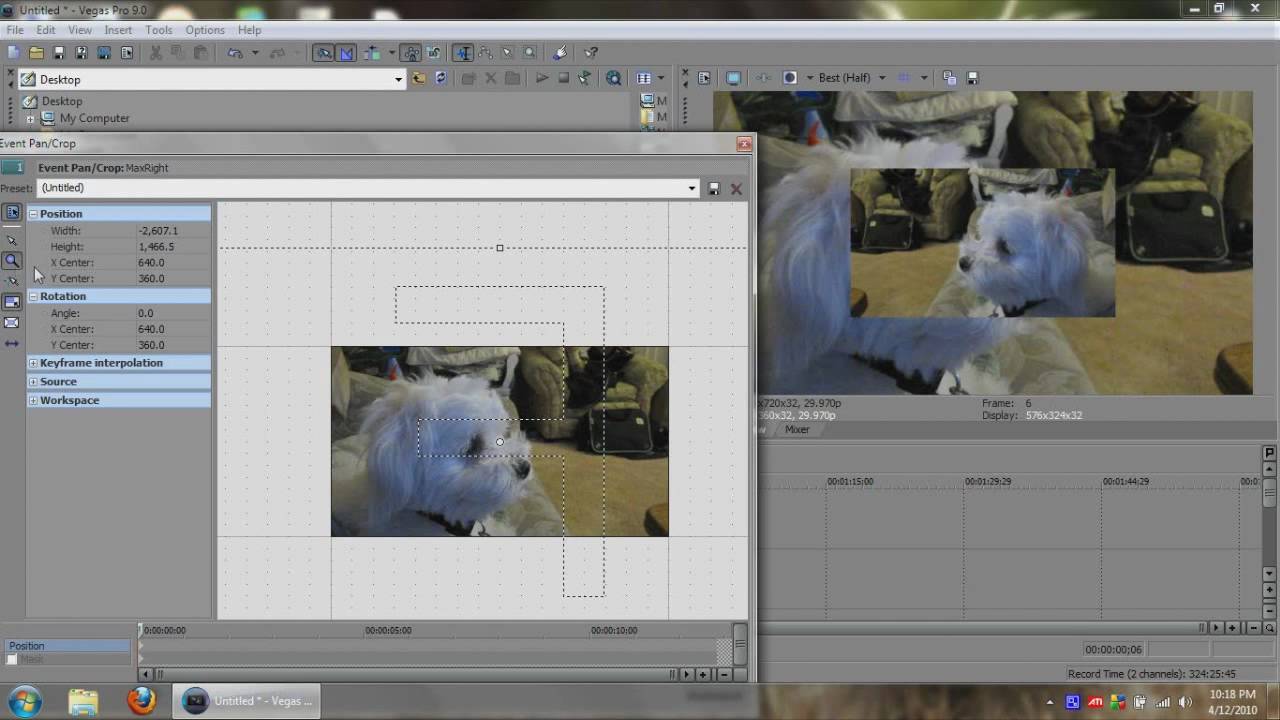Toggle Size About Center in Pan/Crop sidebar
Viewport: 1280px width, 720px height.
click(x=12, y=323)
